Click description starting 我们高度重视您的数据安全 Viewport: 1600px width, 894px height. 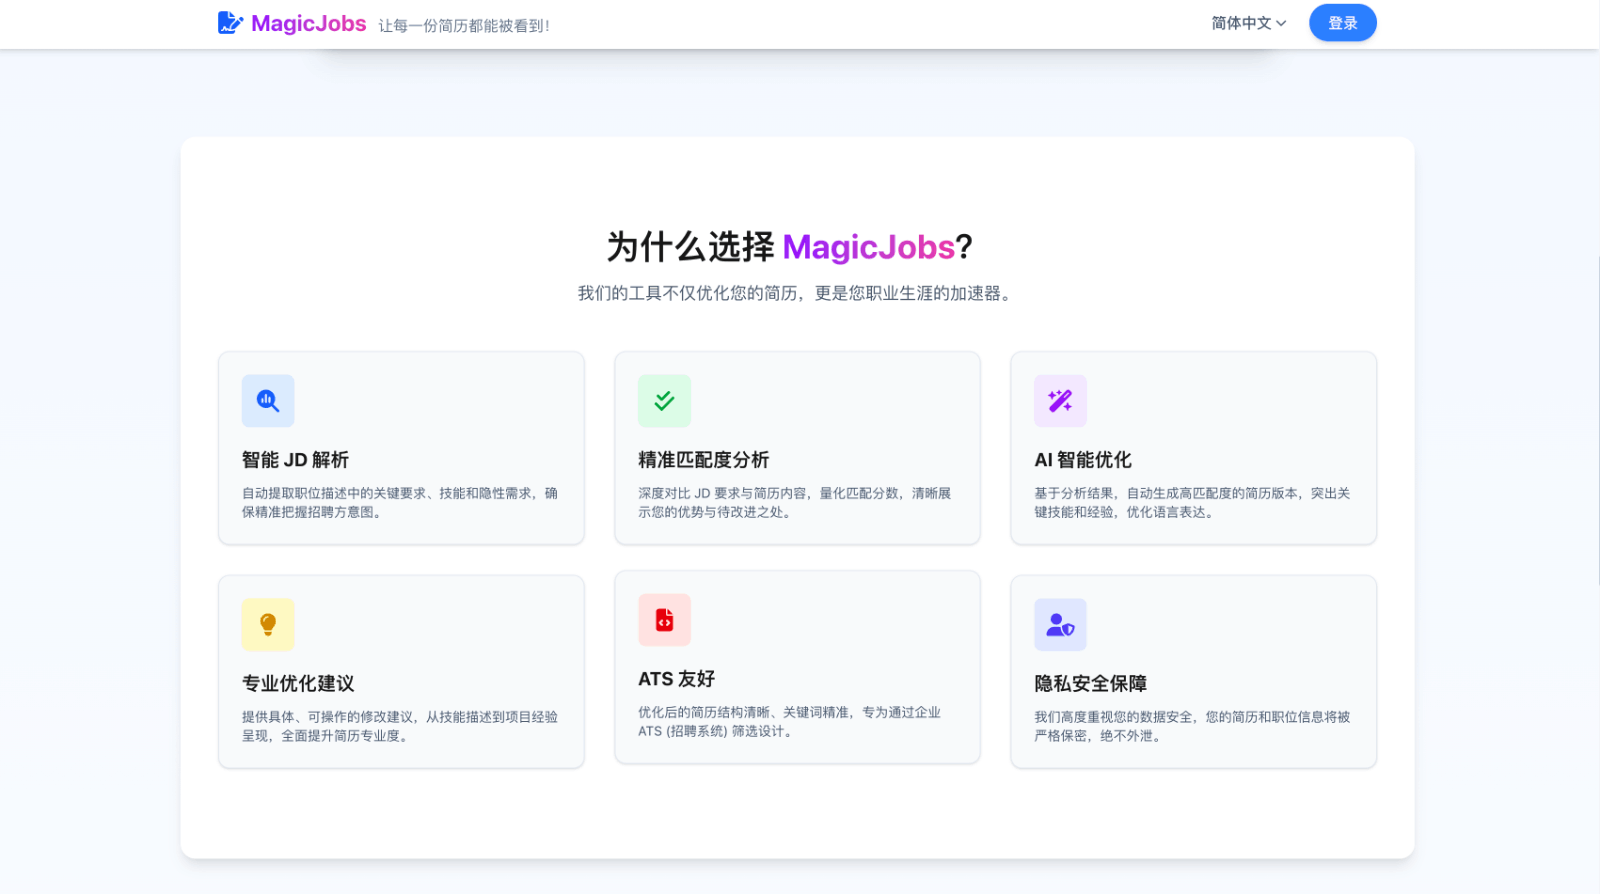(x=1192, y=726)
